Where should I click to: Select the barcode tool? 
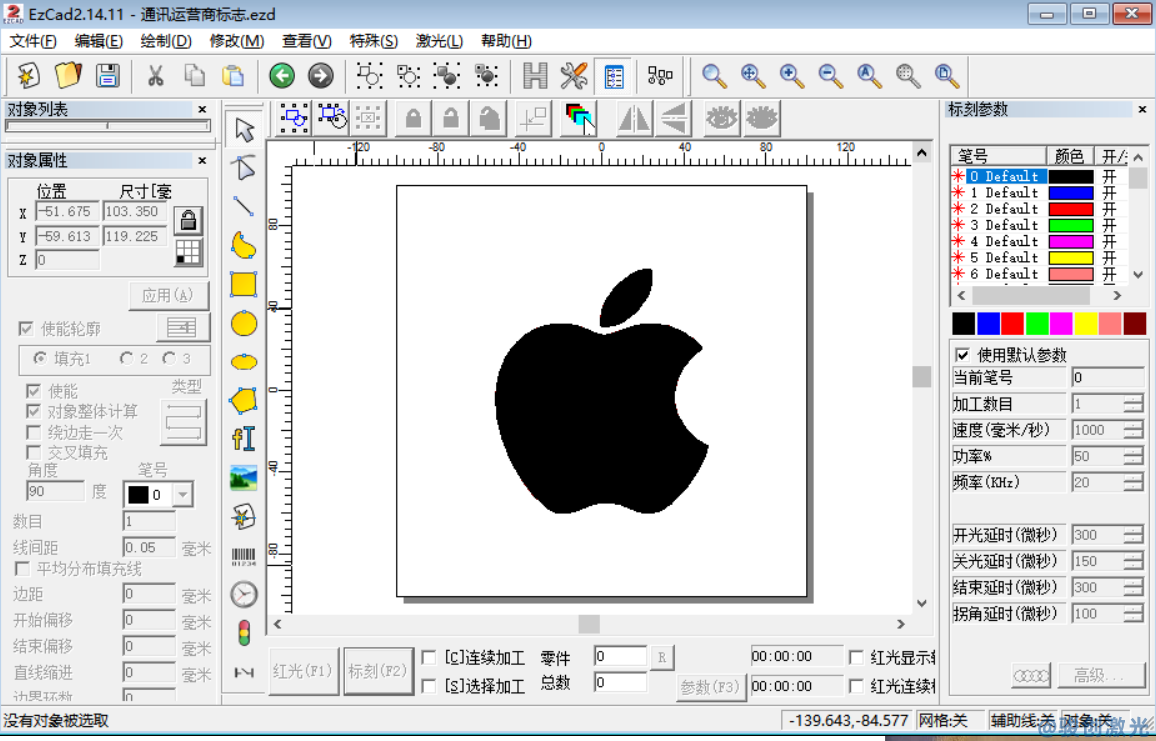tap(244, 556)
